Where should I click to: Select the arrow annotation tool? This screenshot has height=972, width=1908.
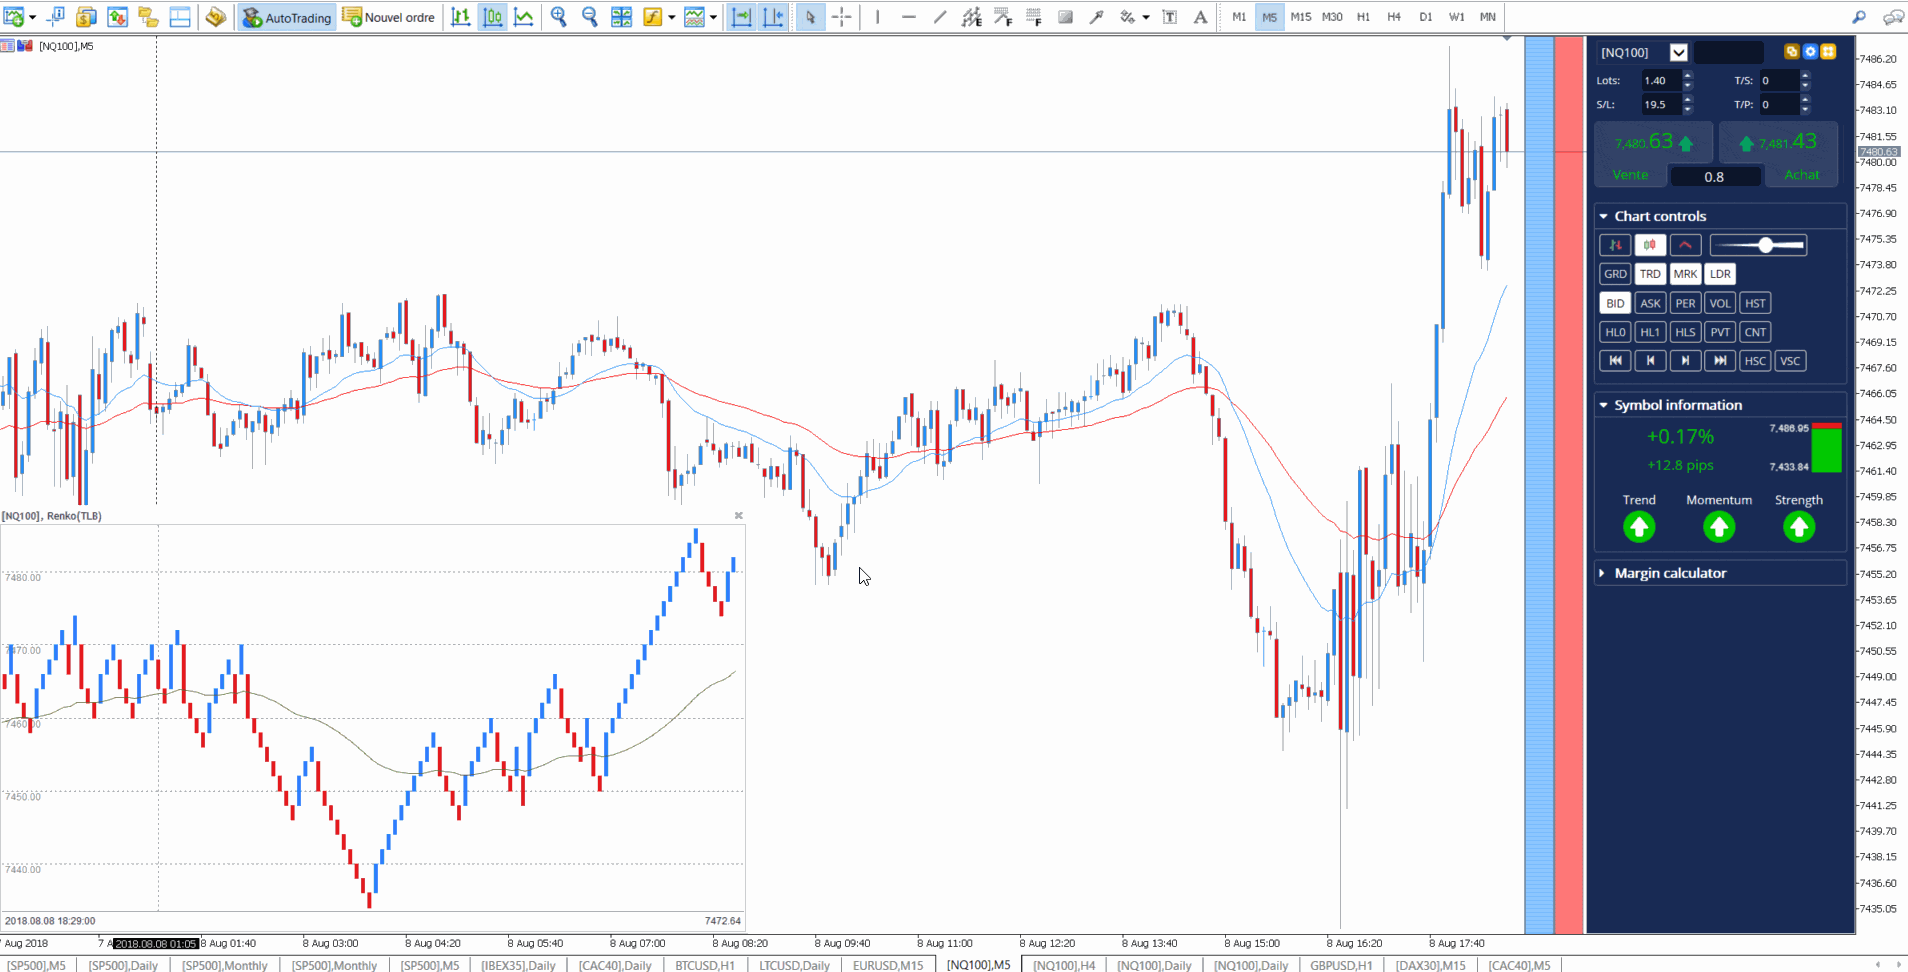(x=1095, y=17)
